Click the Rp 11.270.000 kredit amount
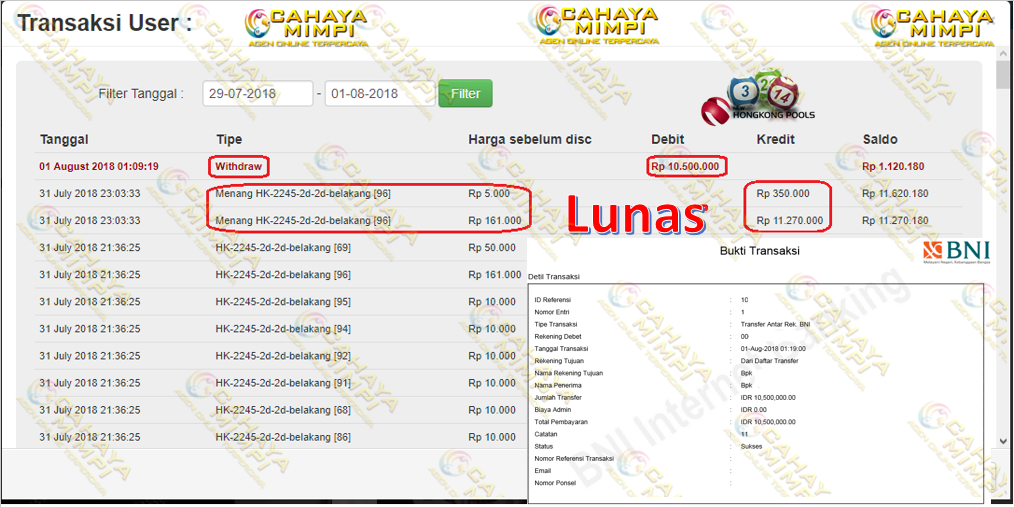This screenshot has width=1014, height=507. pyautogui.click(x=790, y=220)
